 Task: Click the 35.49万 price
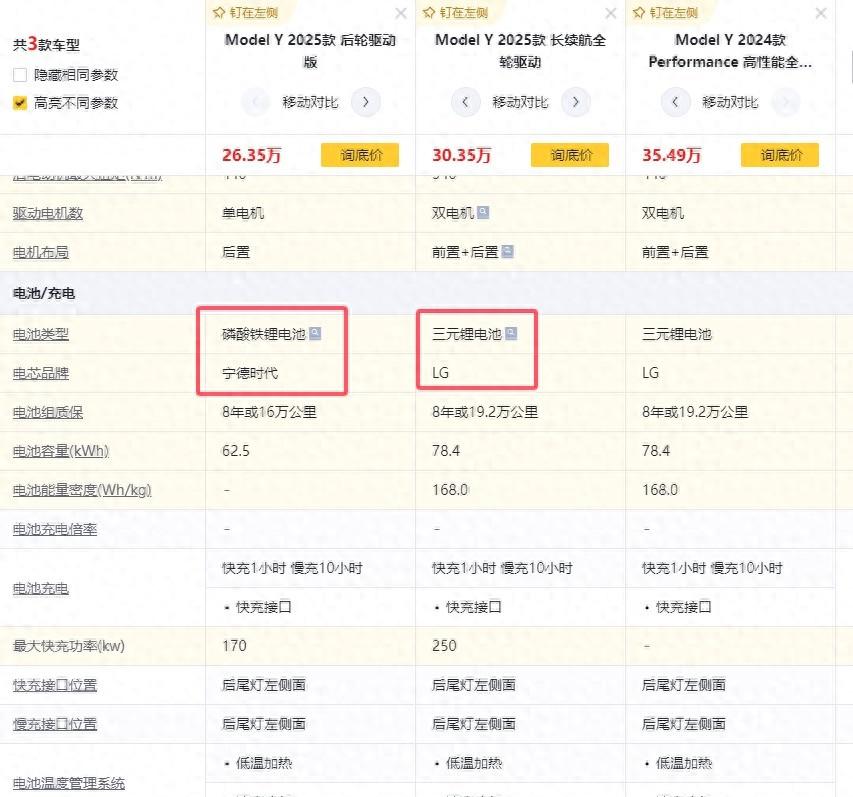tap(671, 155)
